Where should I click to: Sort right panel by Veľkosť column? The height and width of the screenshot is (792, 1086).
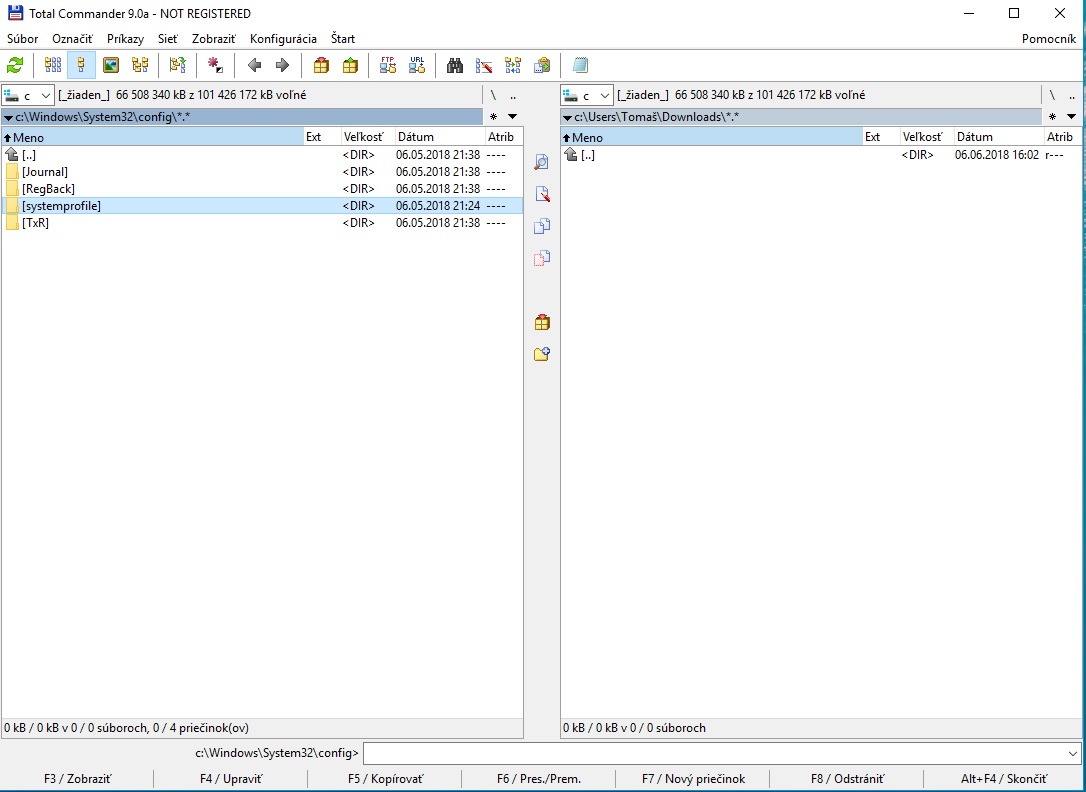point(927,137)
